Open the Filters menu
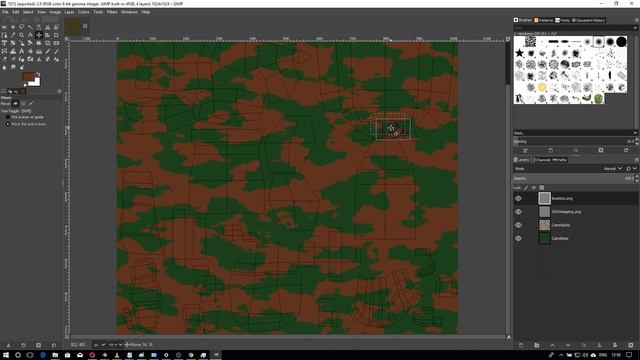Screen dimensions: 640x360 click(112, 12)
